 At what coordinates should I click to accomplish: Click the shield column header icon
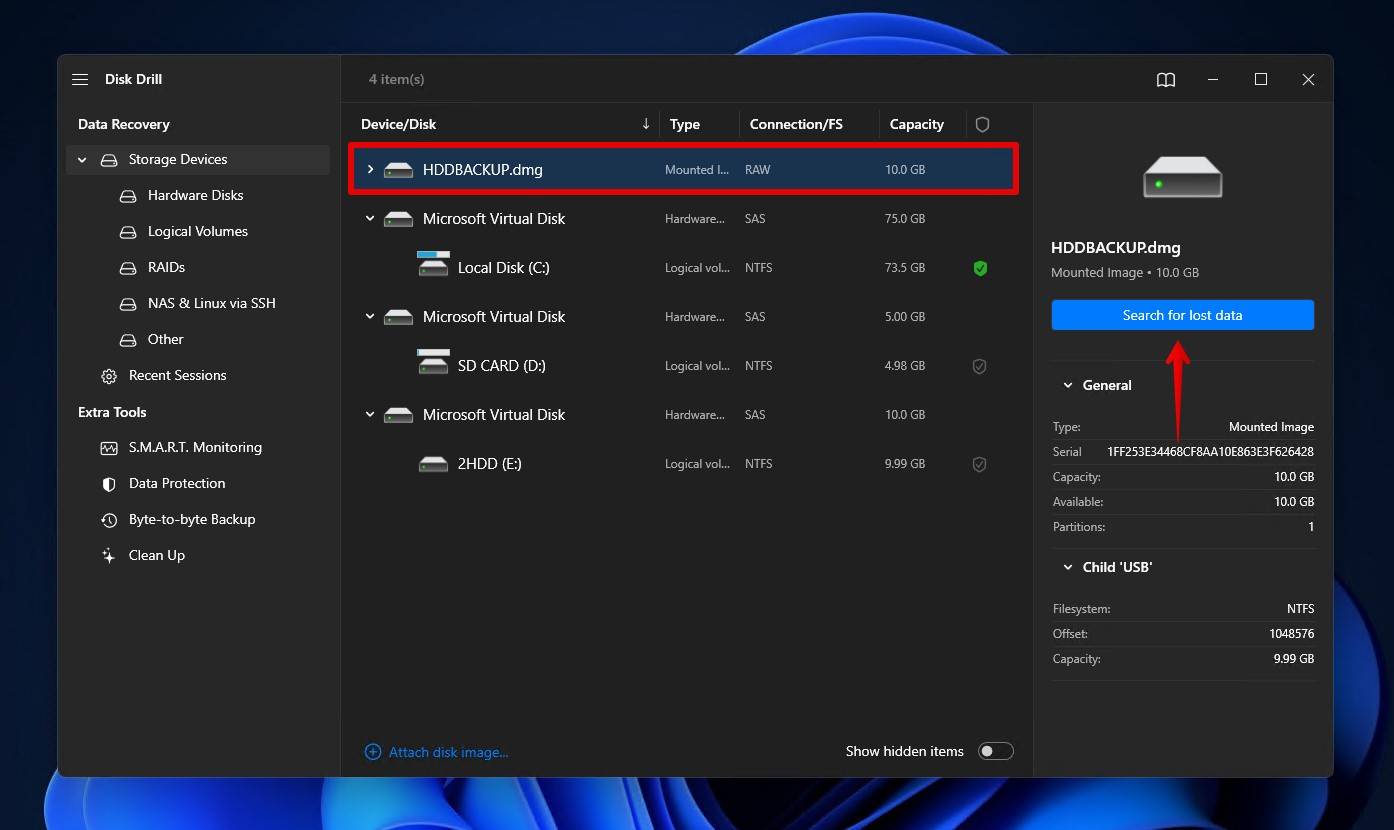[x=982, y=124]
